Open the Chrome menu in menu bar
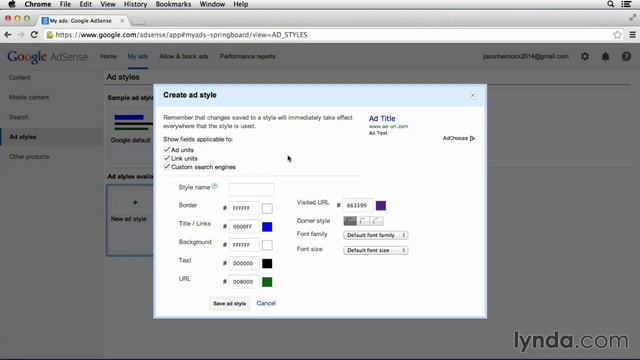 38,4
